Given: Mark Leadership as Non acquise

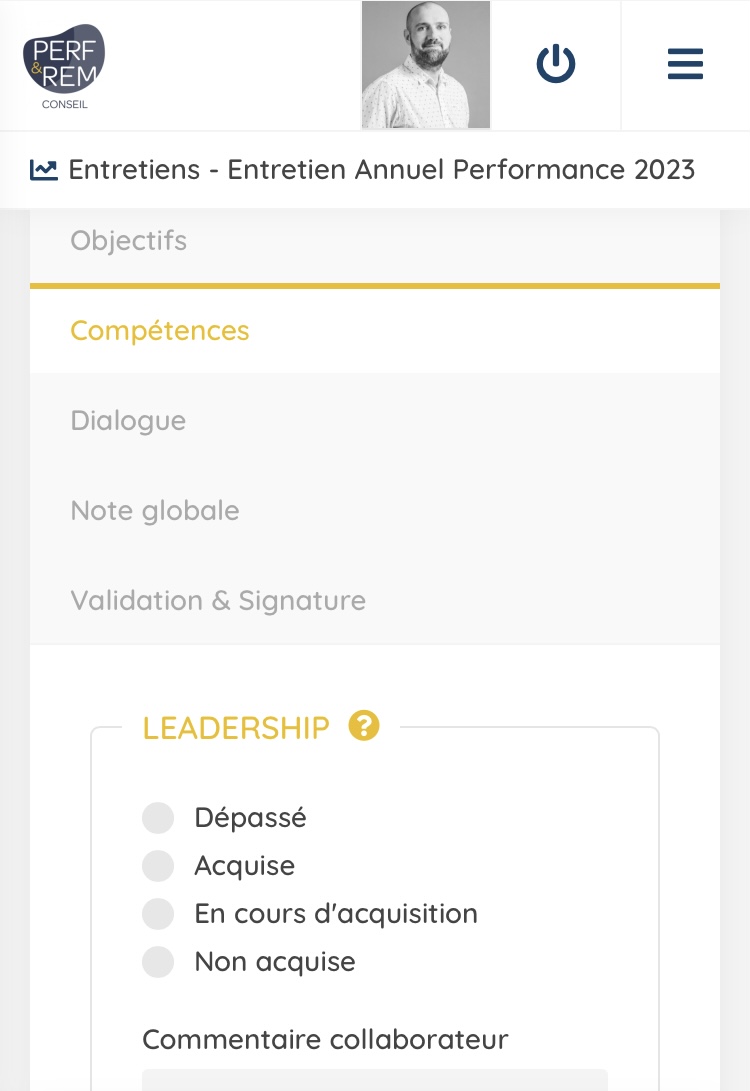Looking at the screenshot, I should pos(158,962).
